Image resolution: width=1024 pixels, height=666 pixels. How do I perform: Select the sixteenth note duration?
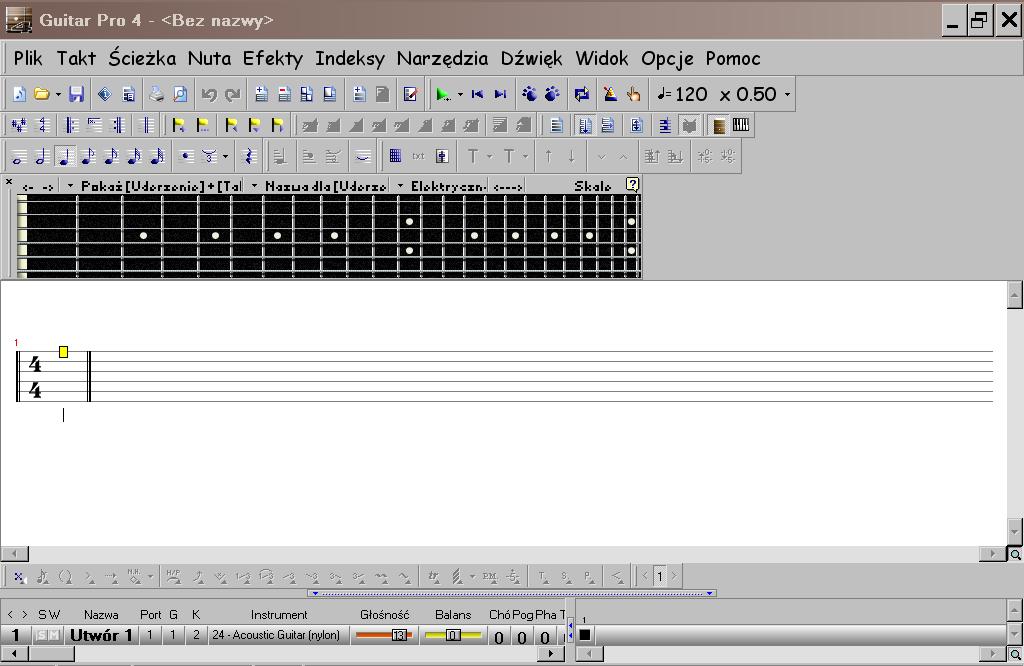tap(111, 157)
